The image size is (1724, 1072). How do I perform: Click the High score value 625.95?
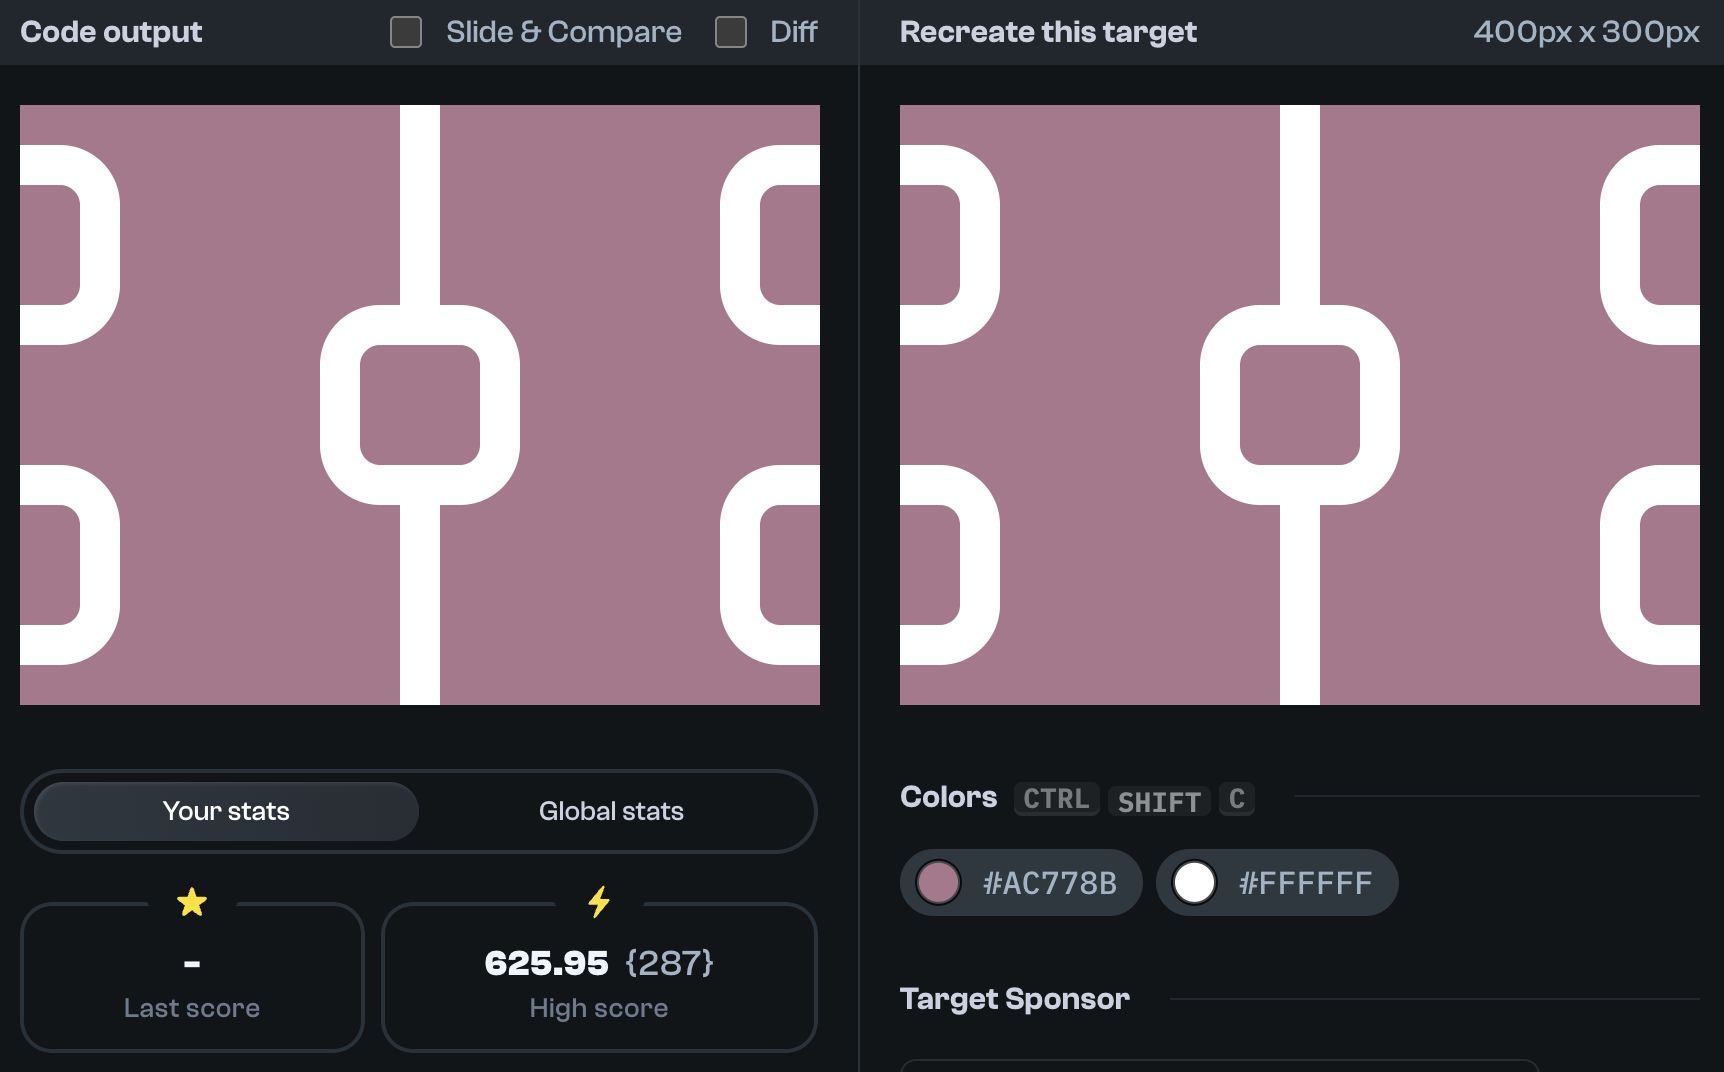click(x=547, y=963)
